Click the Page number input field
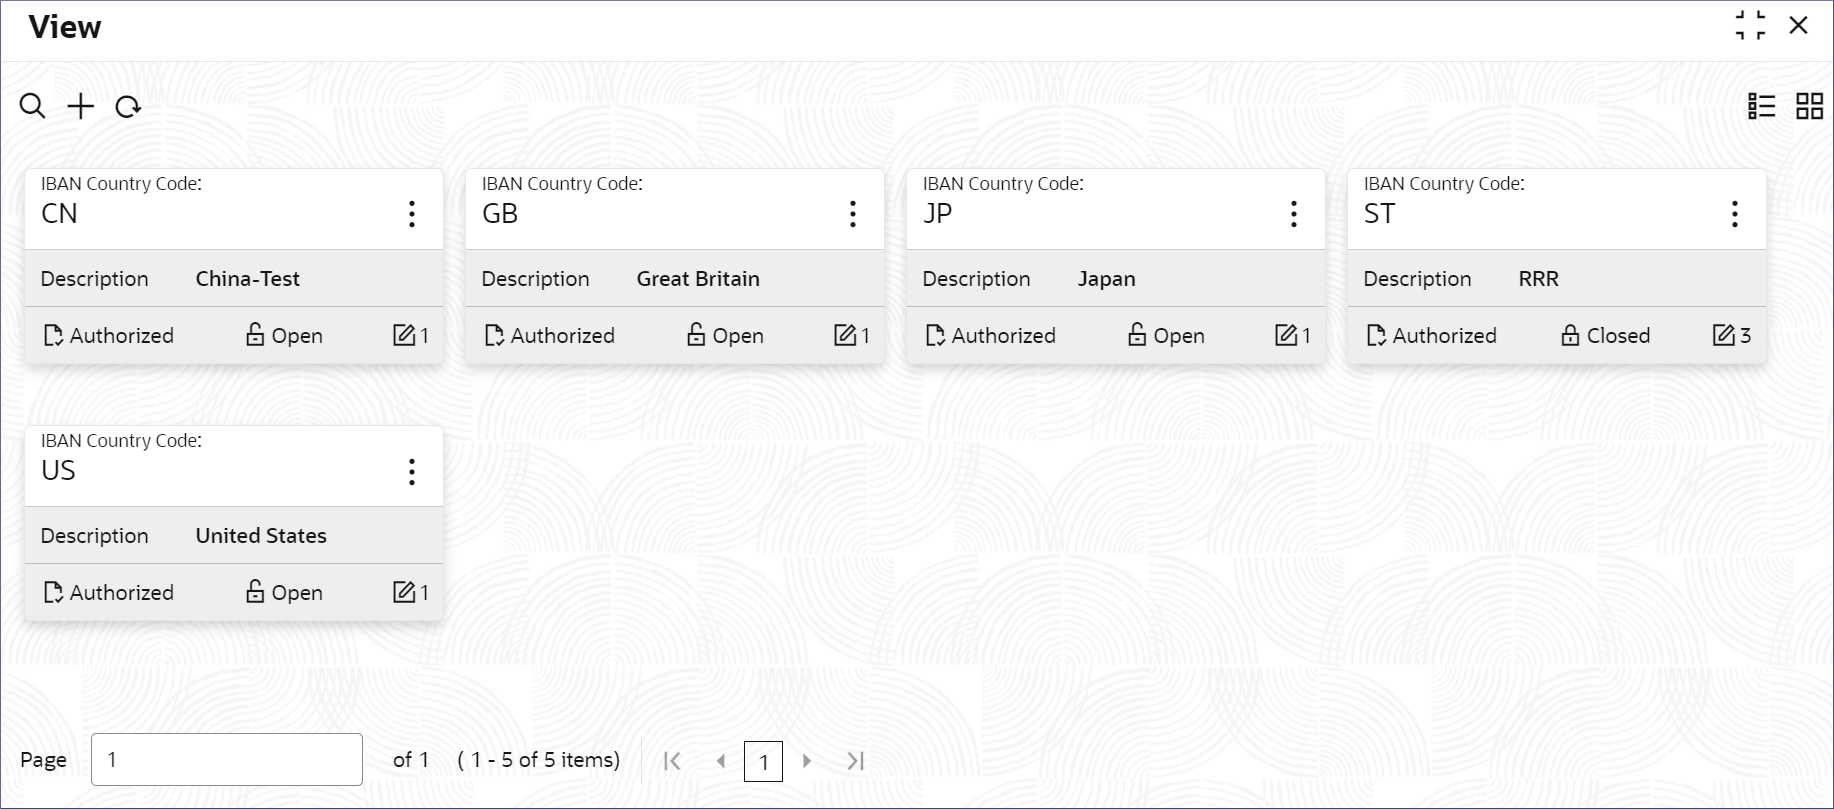 pos(227,759)
